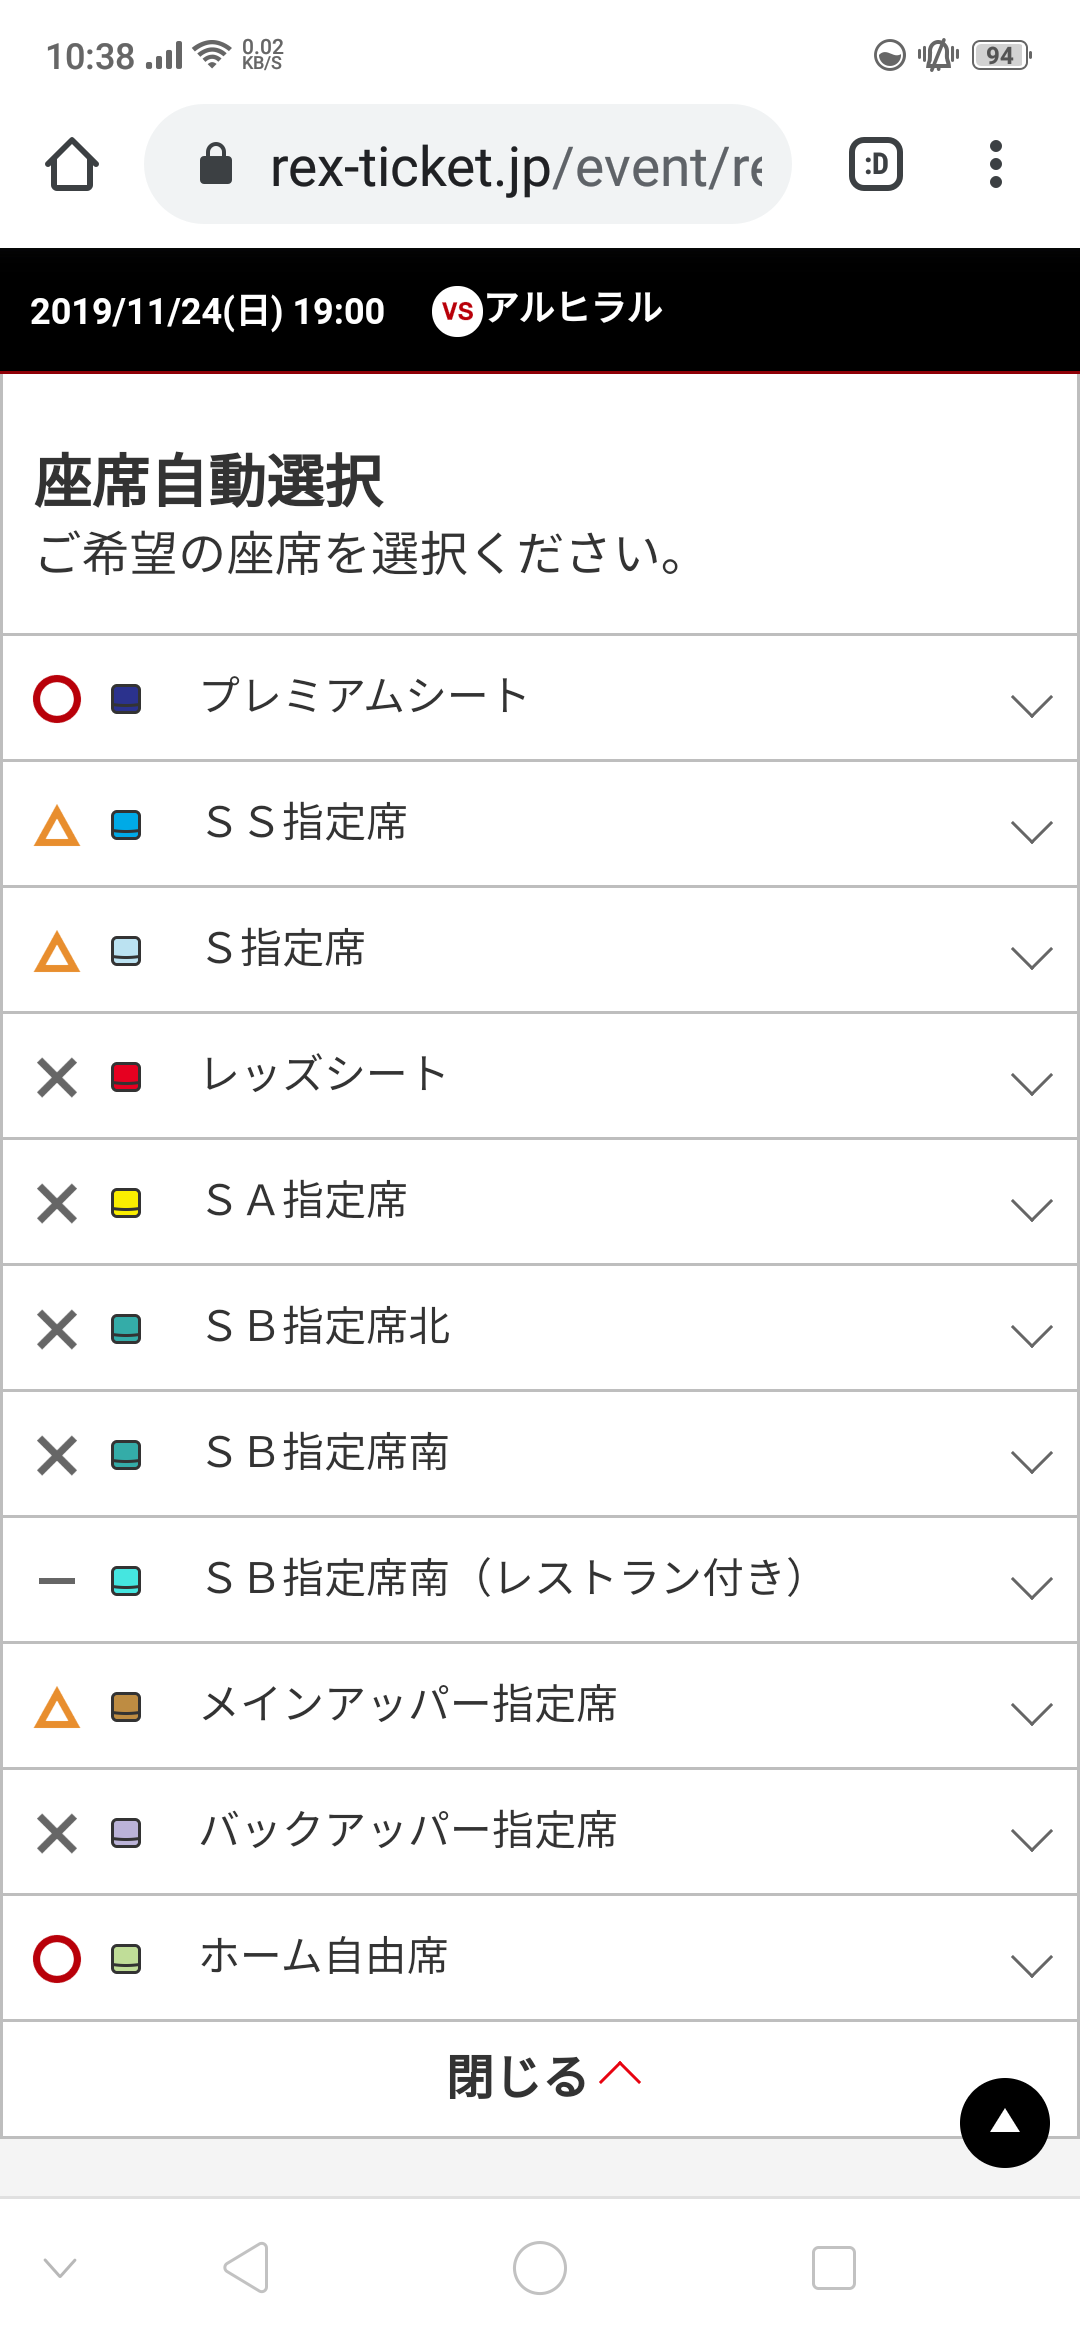The width and height of the screenshot is (1080, 2340).
Task: Click the orange triangle icon beside ＳＳ指定席
Action: point(57,825)
